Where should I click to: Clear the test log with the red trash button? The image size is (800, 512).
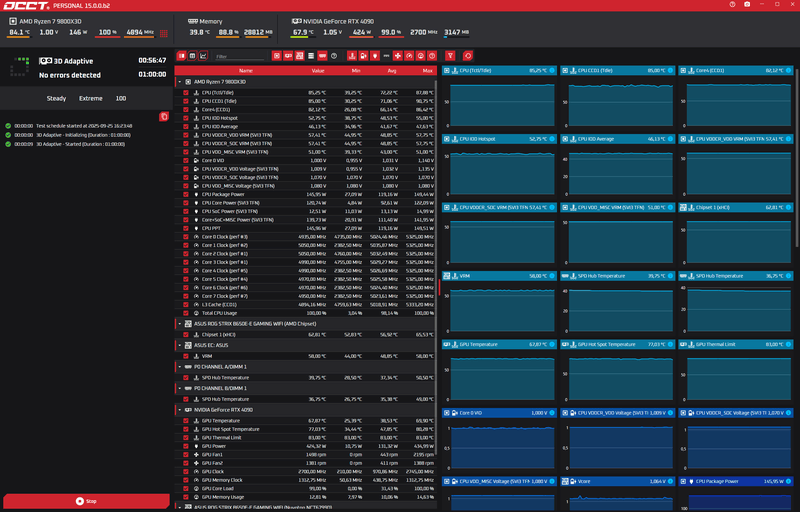point(164,117)
